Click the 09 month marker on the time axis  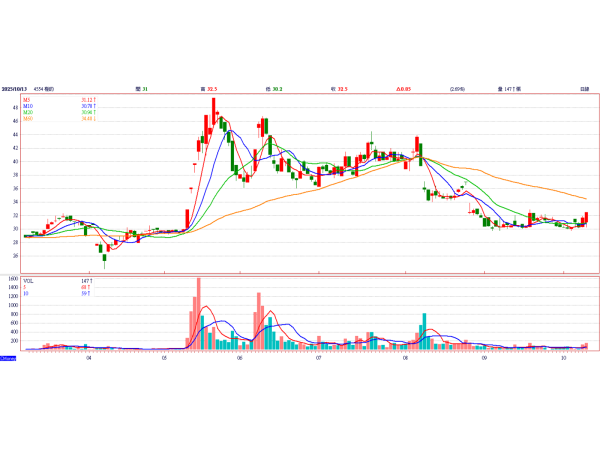pyautogui.click(x=484, y=358)
